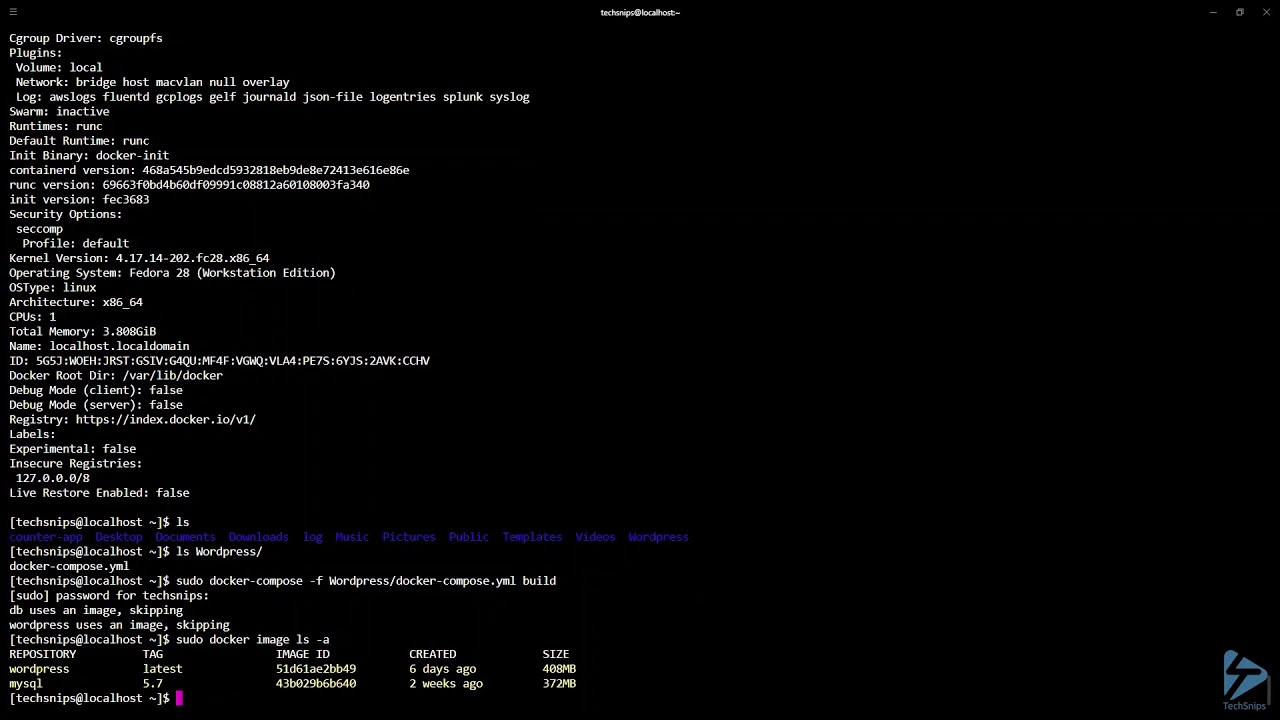1280x720 pixels.
Task: Click the 'ls Wordpress/' command
Action: [219, 552]
